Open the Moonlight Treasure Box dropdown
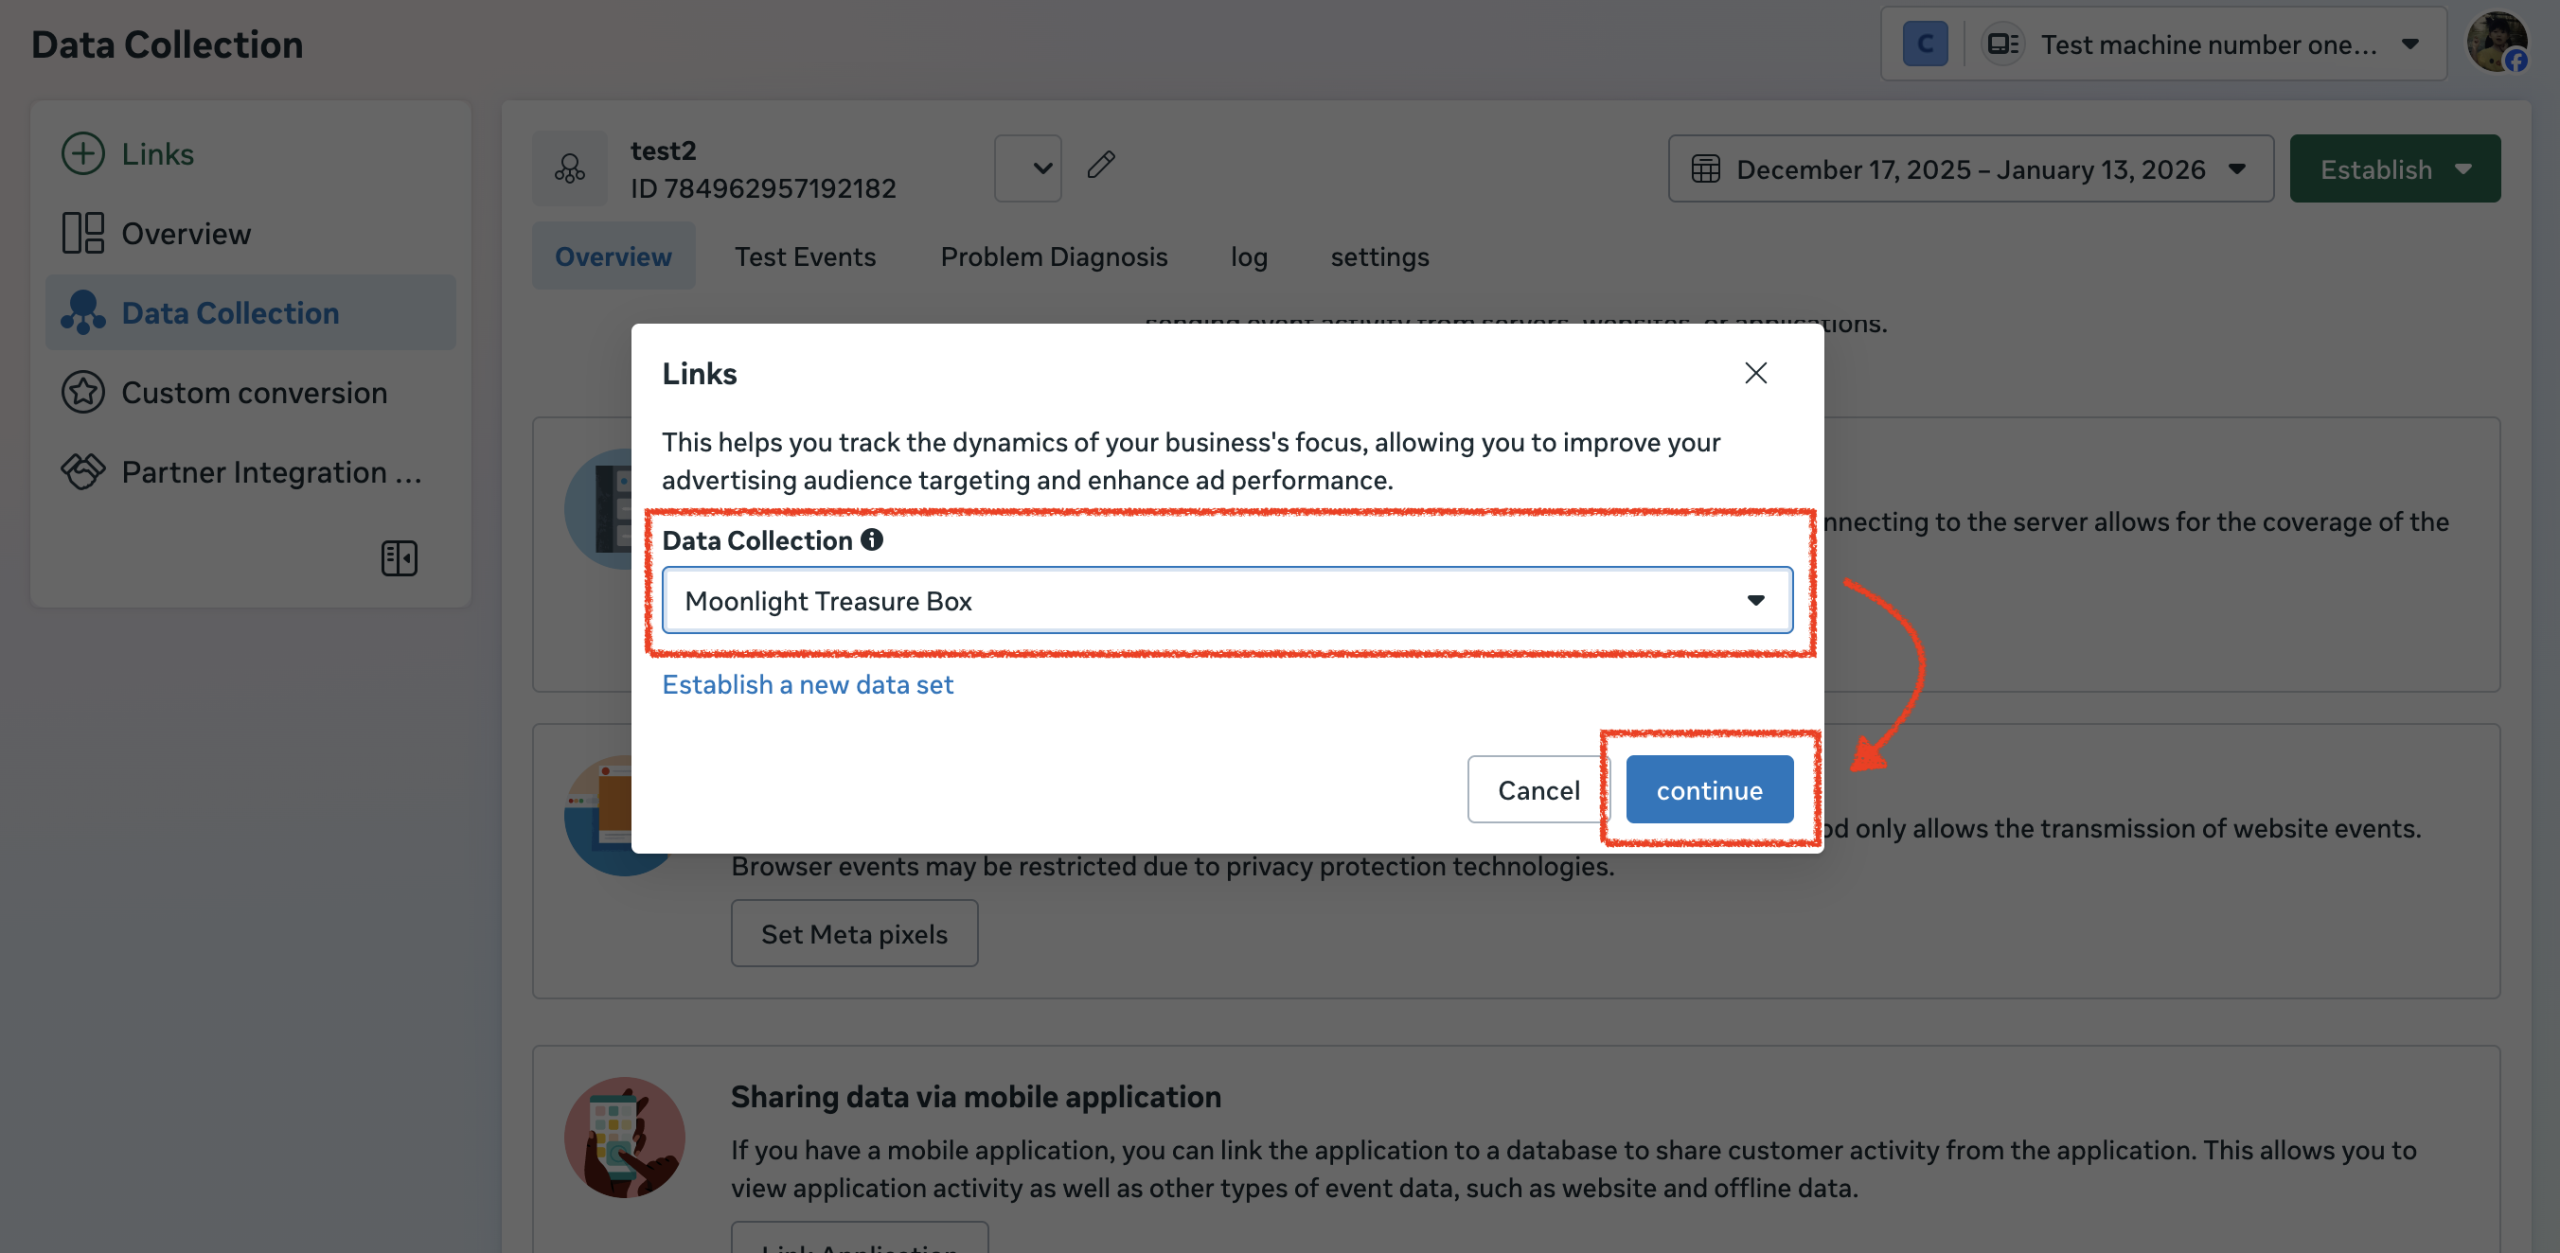 [1226, 600]
